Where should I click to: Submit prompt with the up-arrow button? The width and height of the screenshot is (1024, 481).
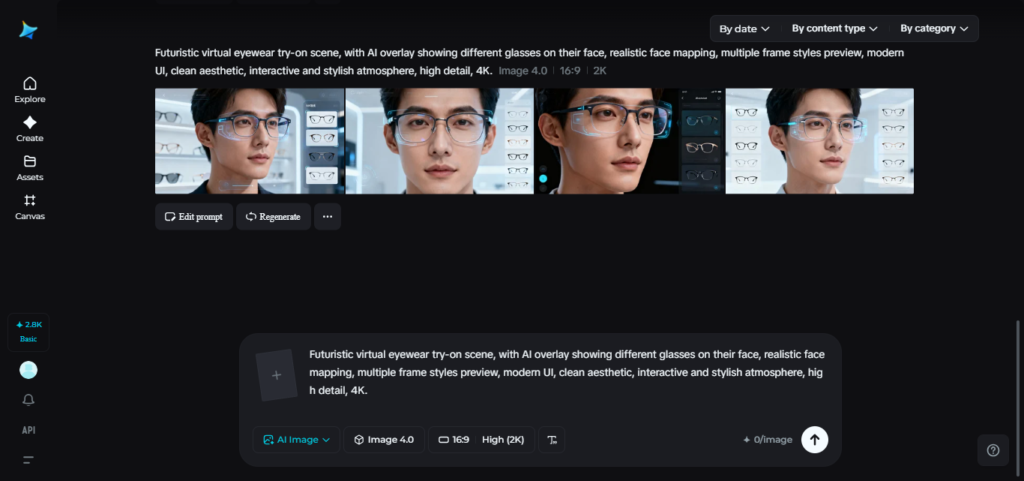[x=814, y=439]
